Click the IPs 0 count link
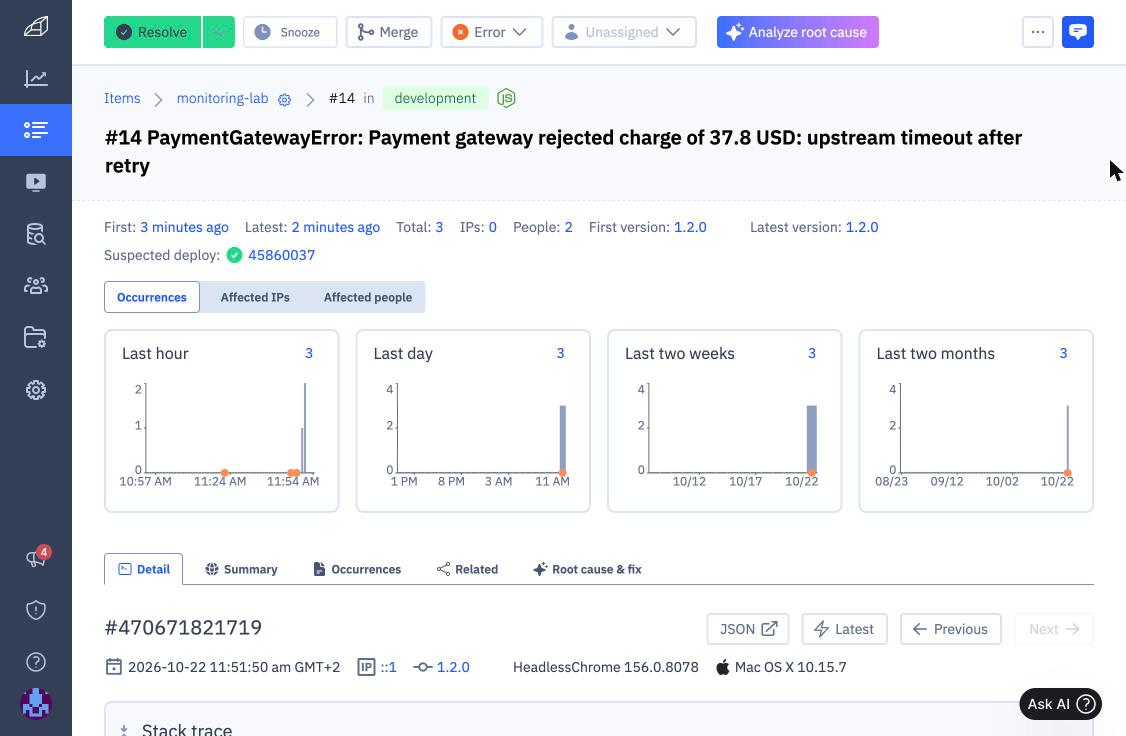 coord(493,228)
